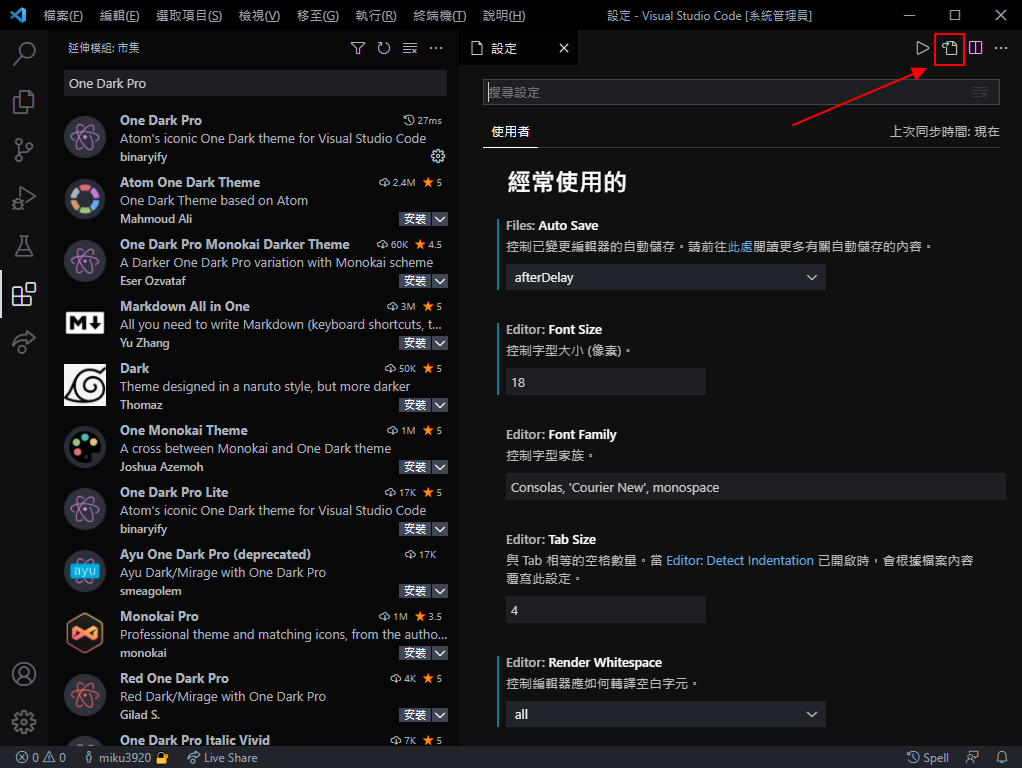Install Markdown All in One extension
Image resolution: width=1022 pixels, height=768 pixels.
click(415, 343)
